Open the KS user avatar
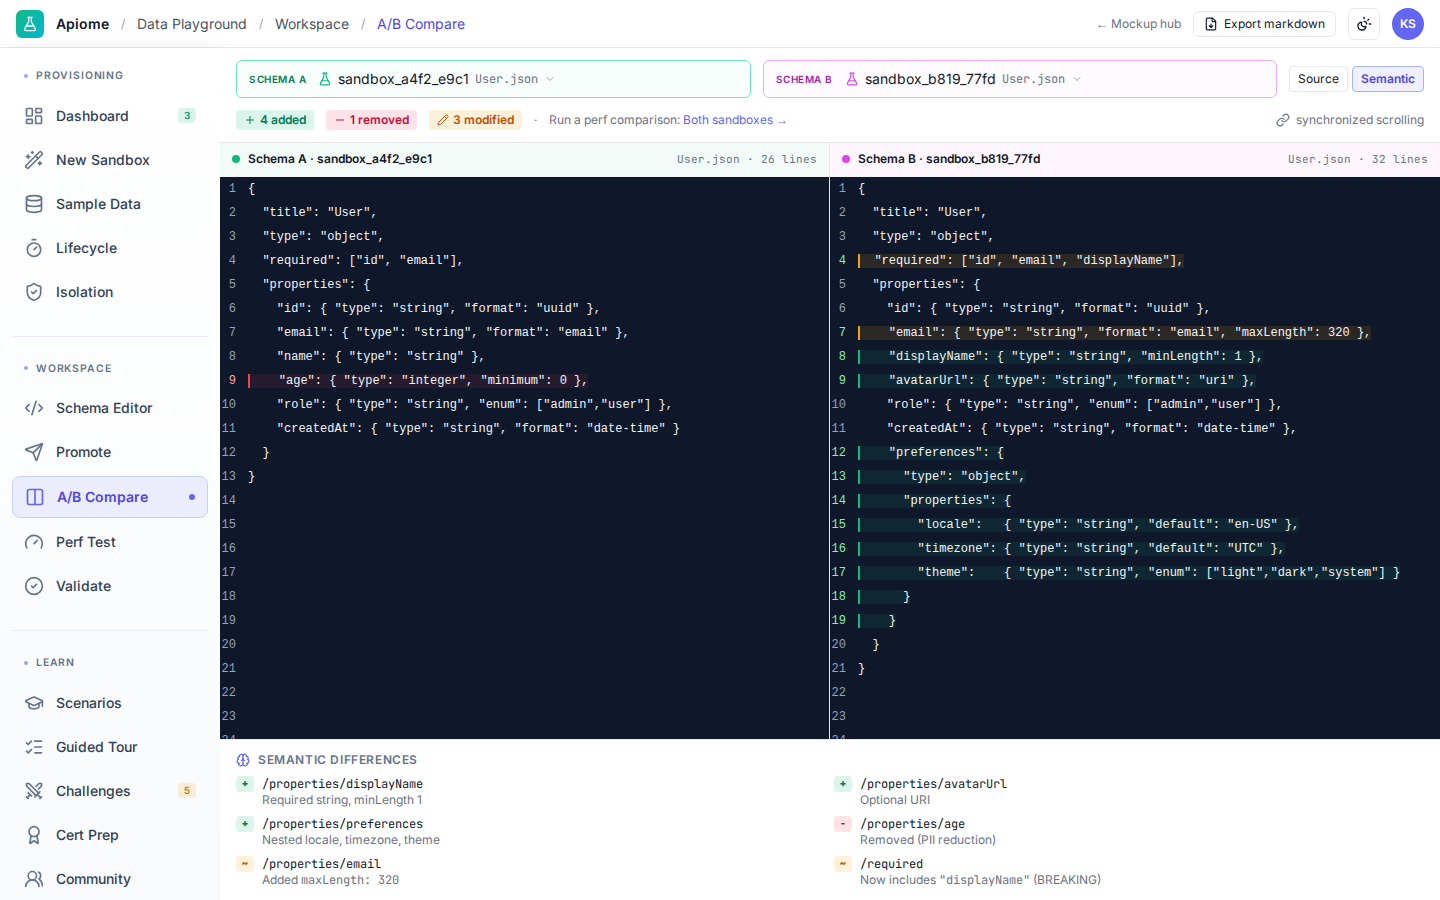 [1408, 24]
